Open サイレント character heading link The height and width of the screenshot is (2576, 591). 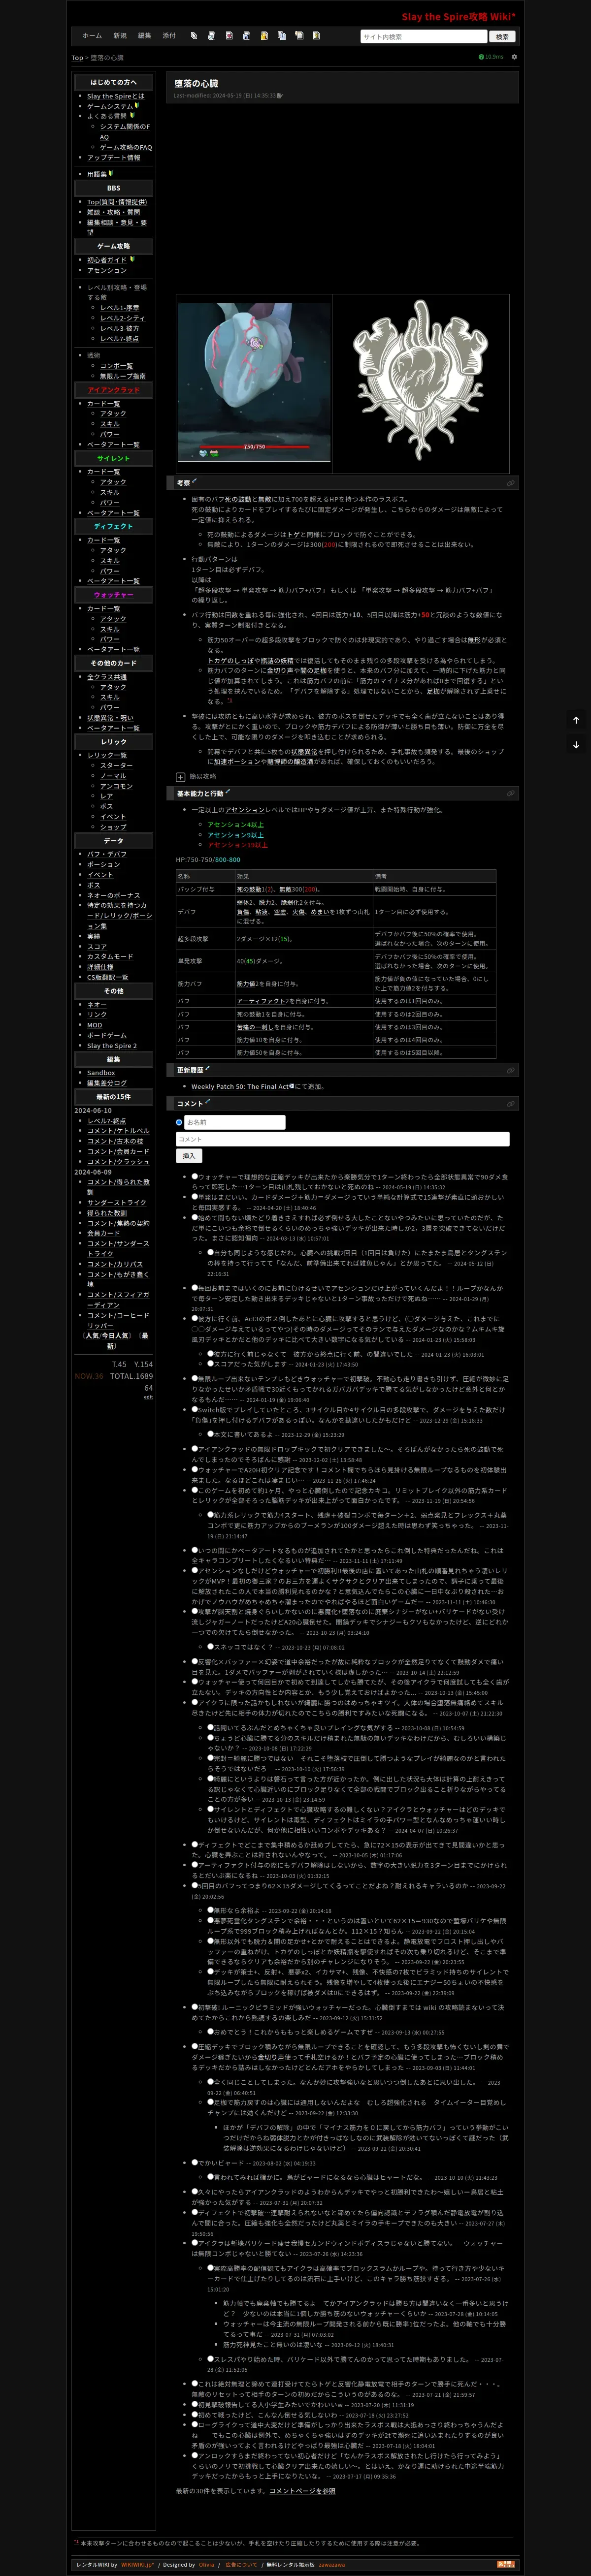coord(113,458)
